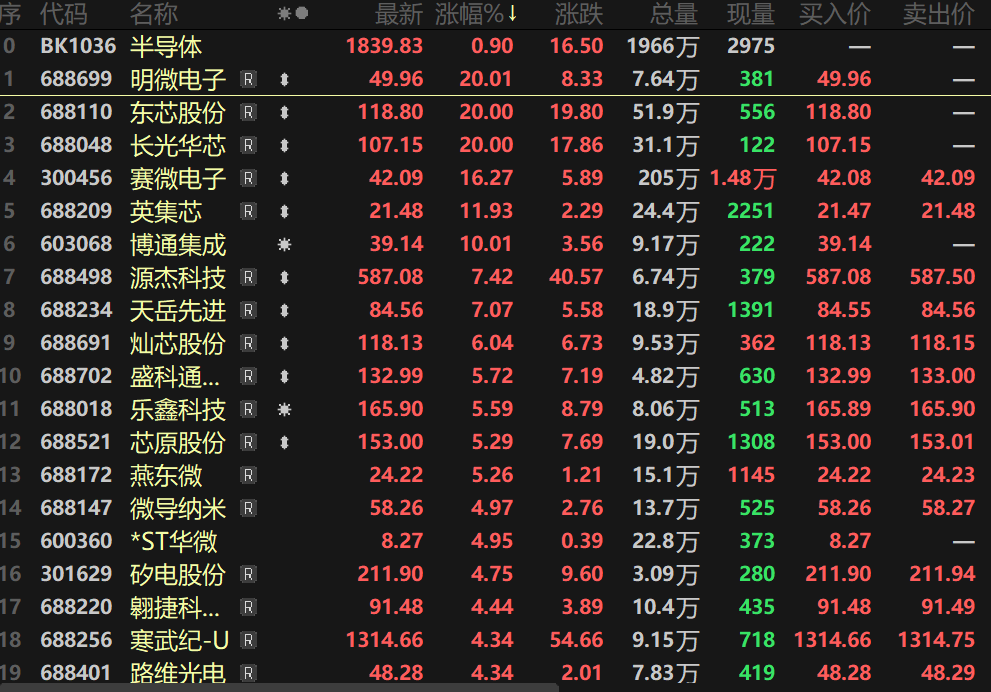Click the R badge for 芯原股份
This screenshot has height=692, width=991.
pyautogui.click(x=248, y=442)
